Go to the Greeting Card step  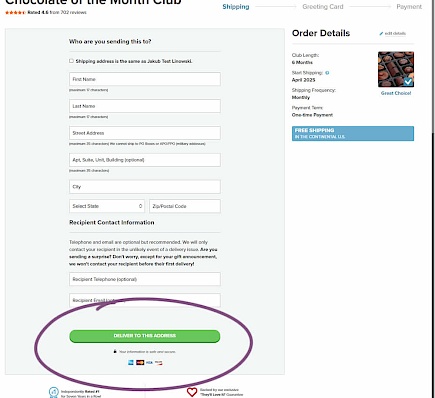tap(323, 7)
